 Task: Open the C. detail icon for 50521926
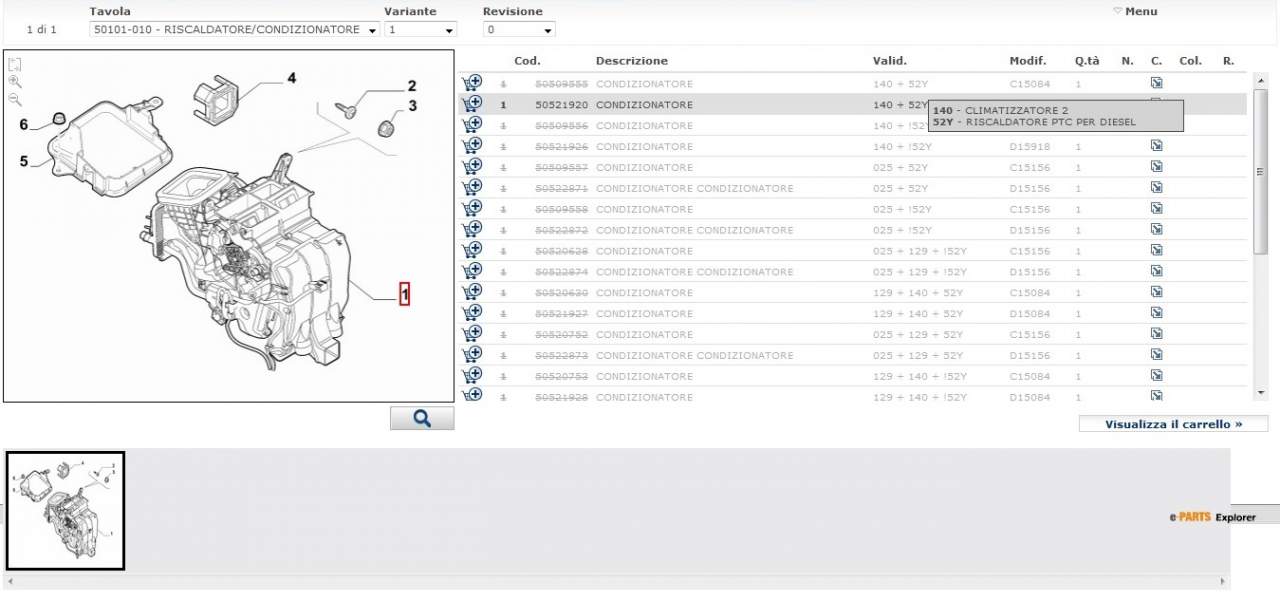(1156, 146)
